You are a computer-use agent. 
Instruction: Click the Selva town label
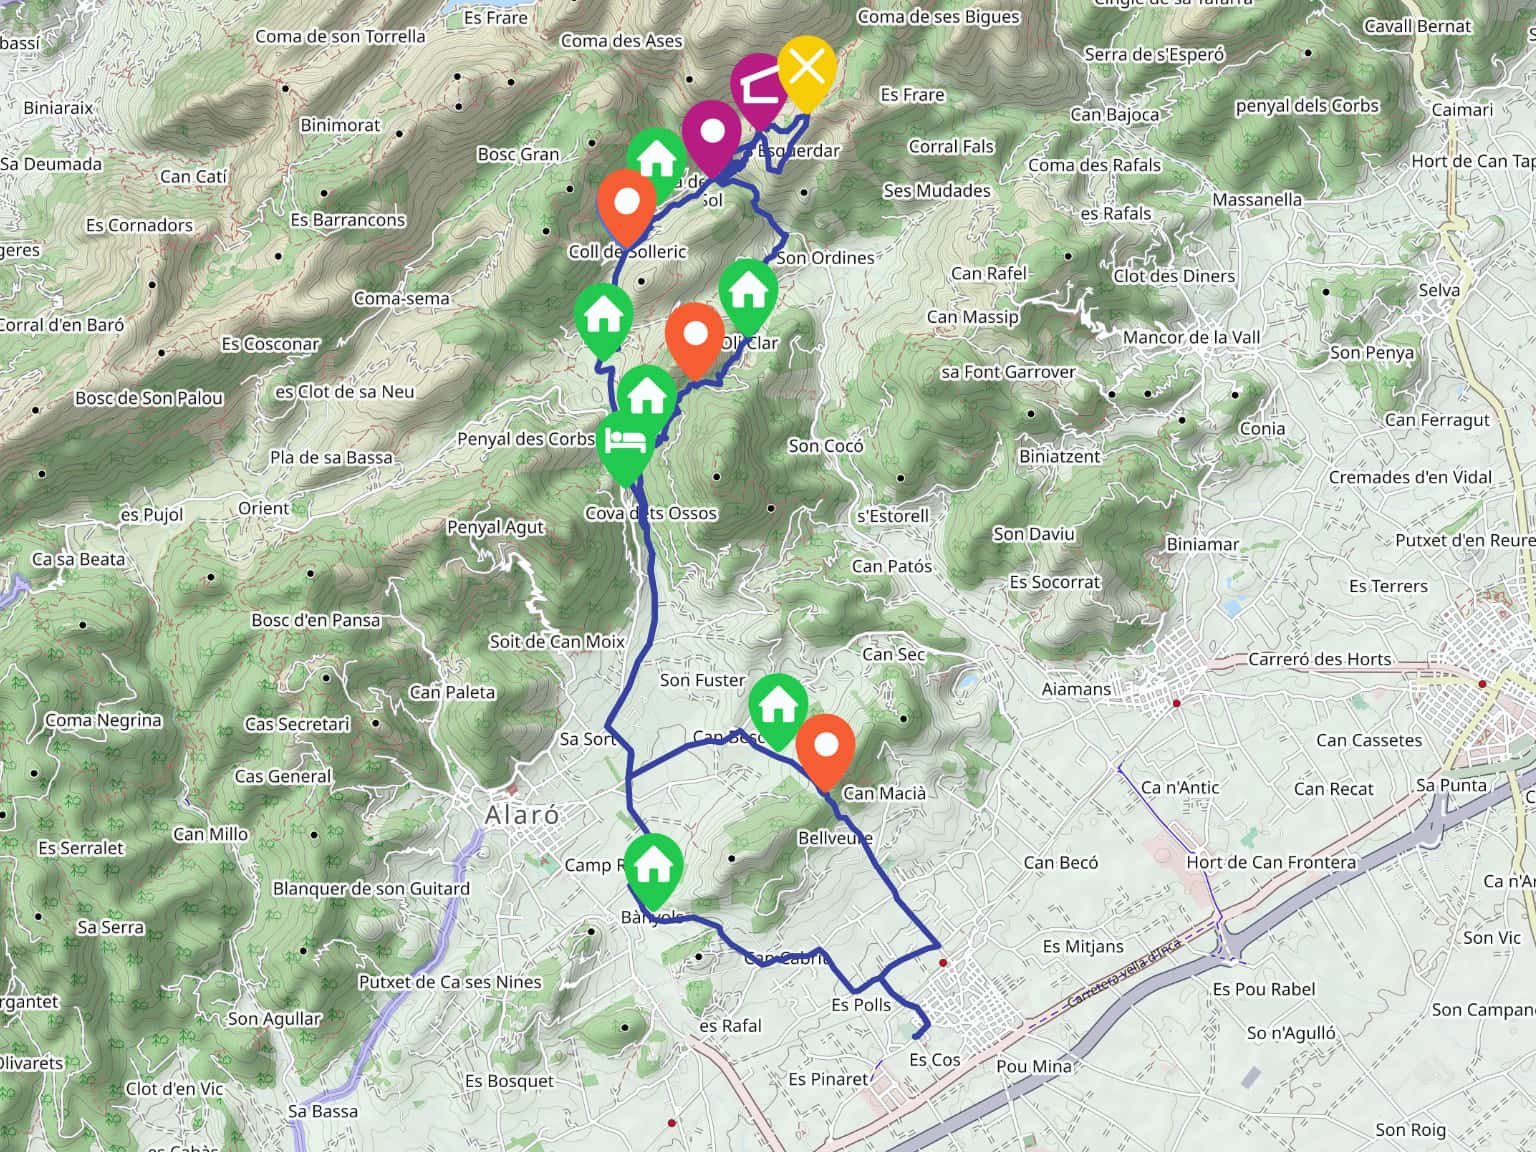tap(1439, 290)
